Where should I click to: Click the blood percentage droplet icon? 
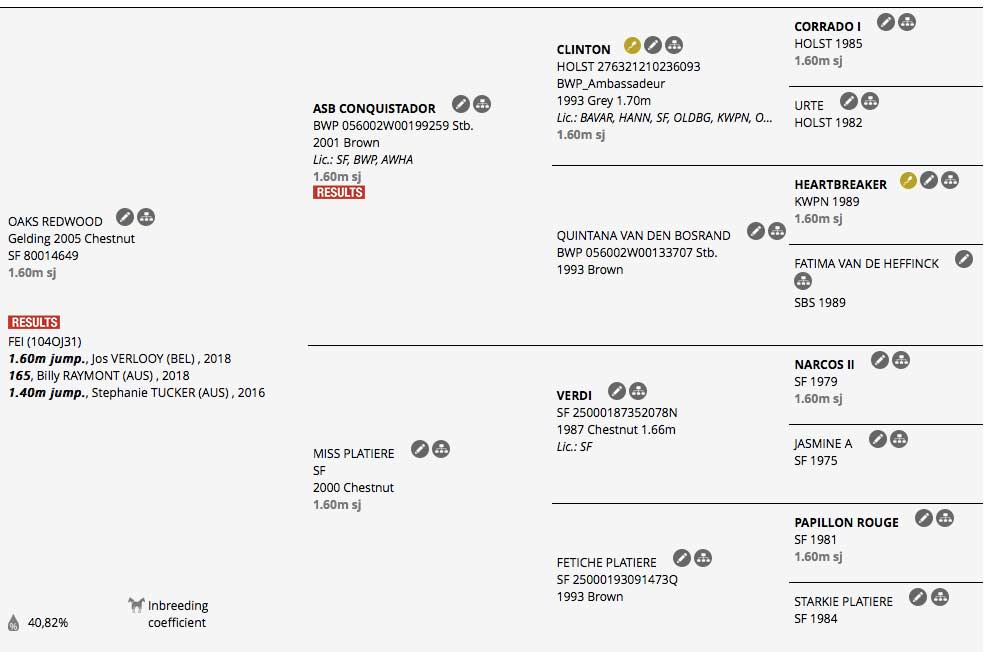pyautogui.click(x=13, y=623)
